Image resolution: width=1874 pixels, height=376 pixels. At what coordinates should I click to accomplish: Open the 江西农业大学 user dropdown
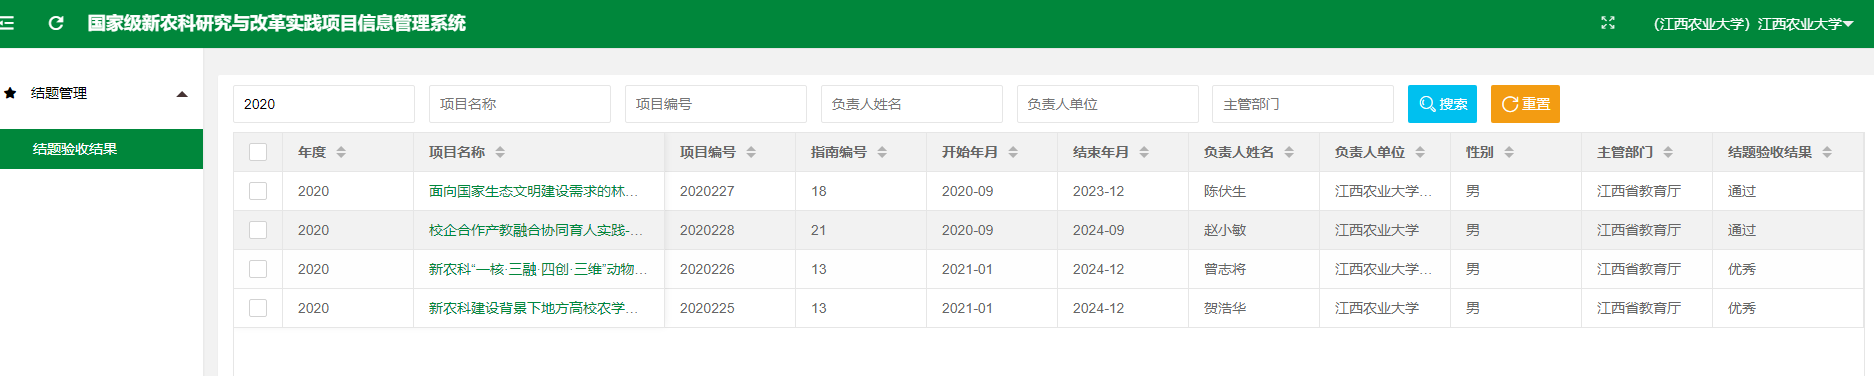[x=1753, y=24]
